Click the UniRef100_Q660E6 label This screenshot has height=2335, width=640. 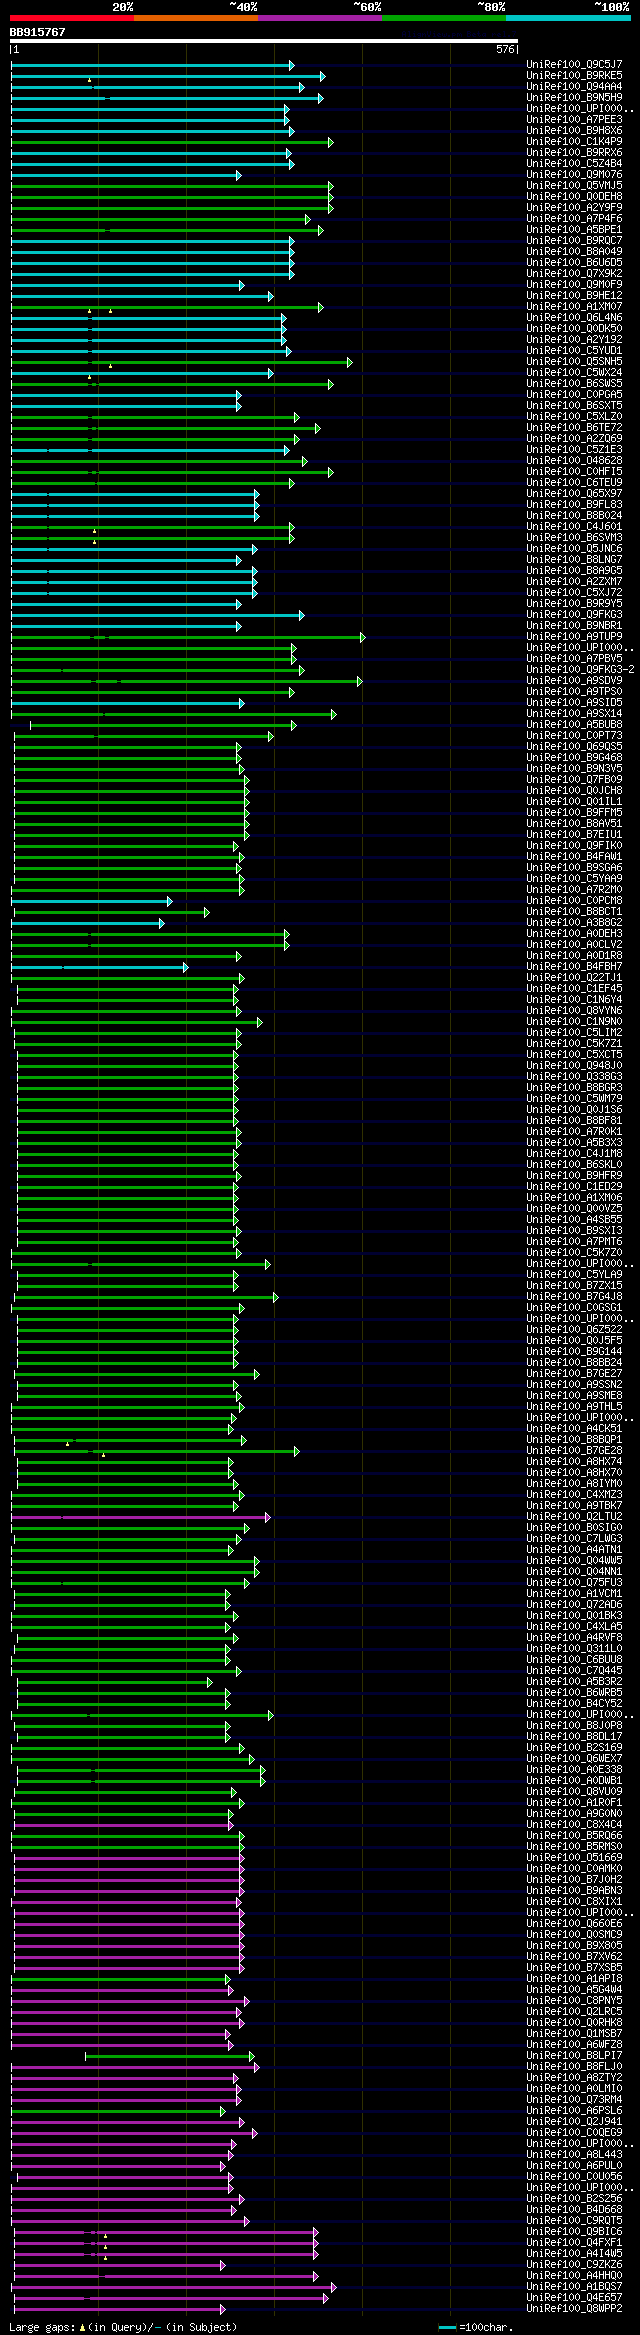pos(574,1924)
